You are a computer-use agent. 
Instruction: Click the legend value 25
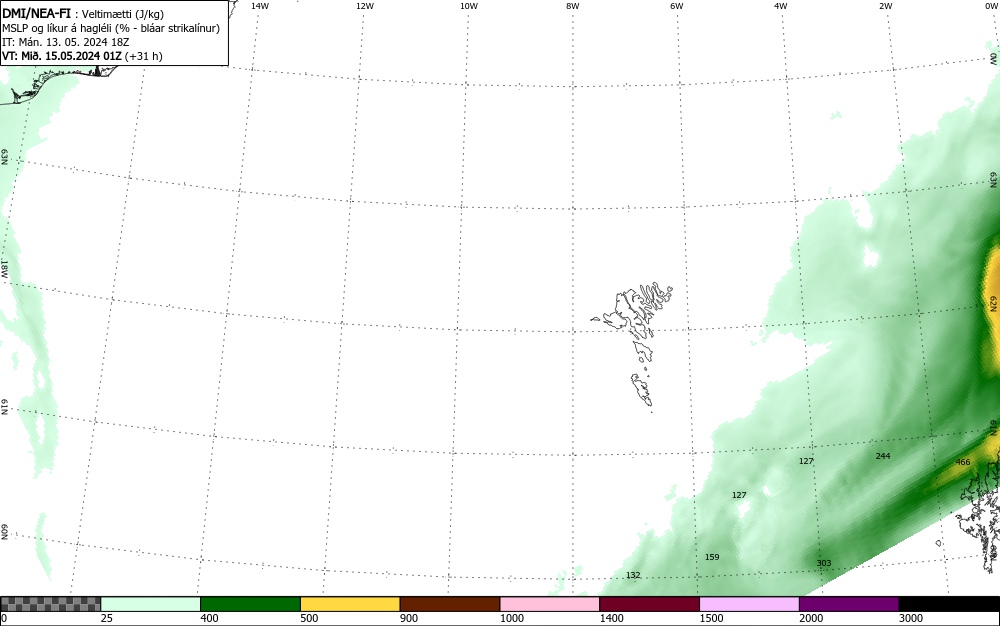[x=107, y=618]
